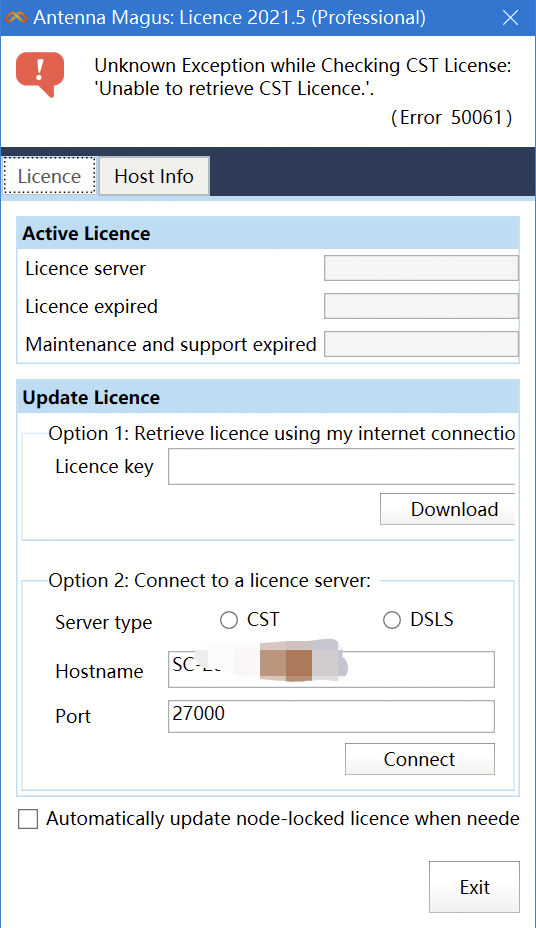Click the Download button
The image size is (536, 928).
click(448, 509)
